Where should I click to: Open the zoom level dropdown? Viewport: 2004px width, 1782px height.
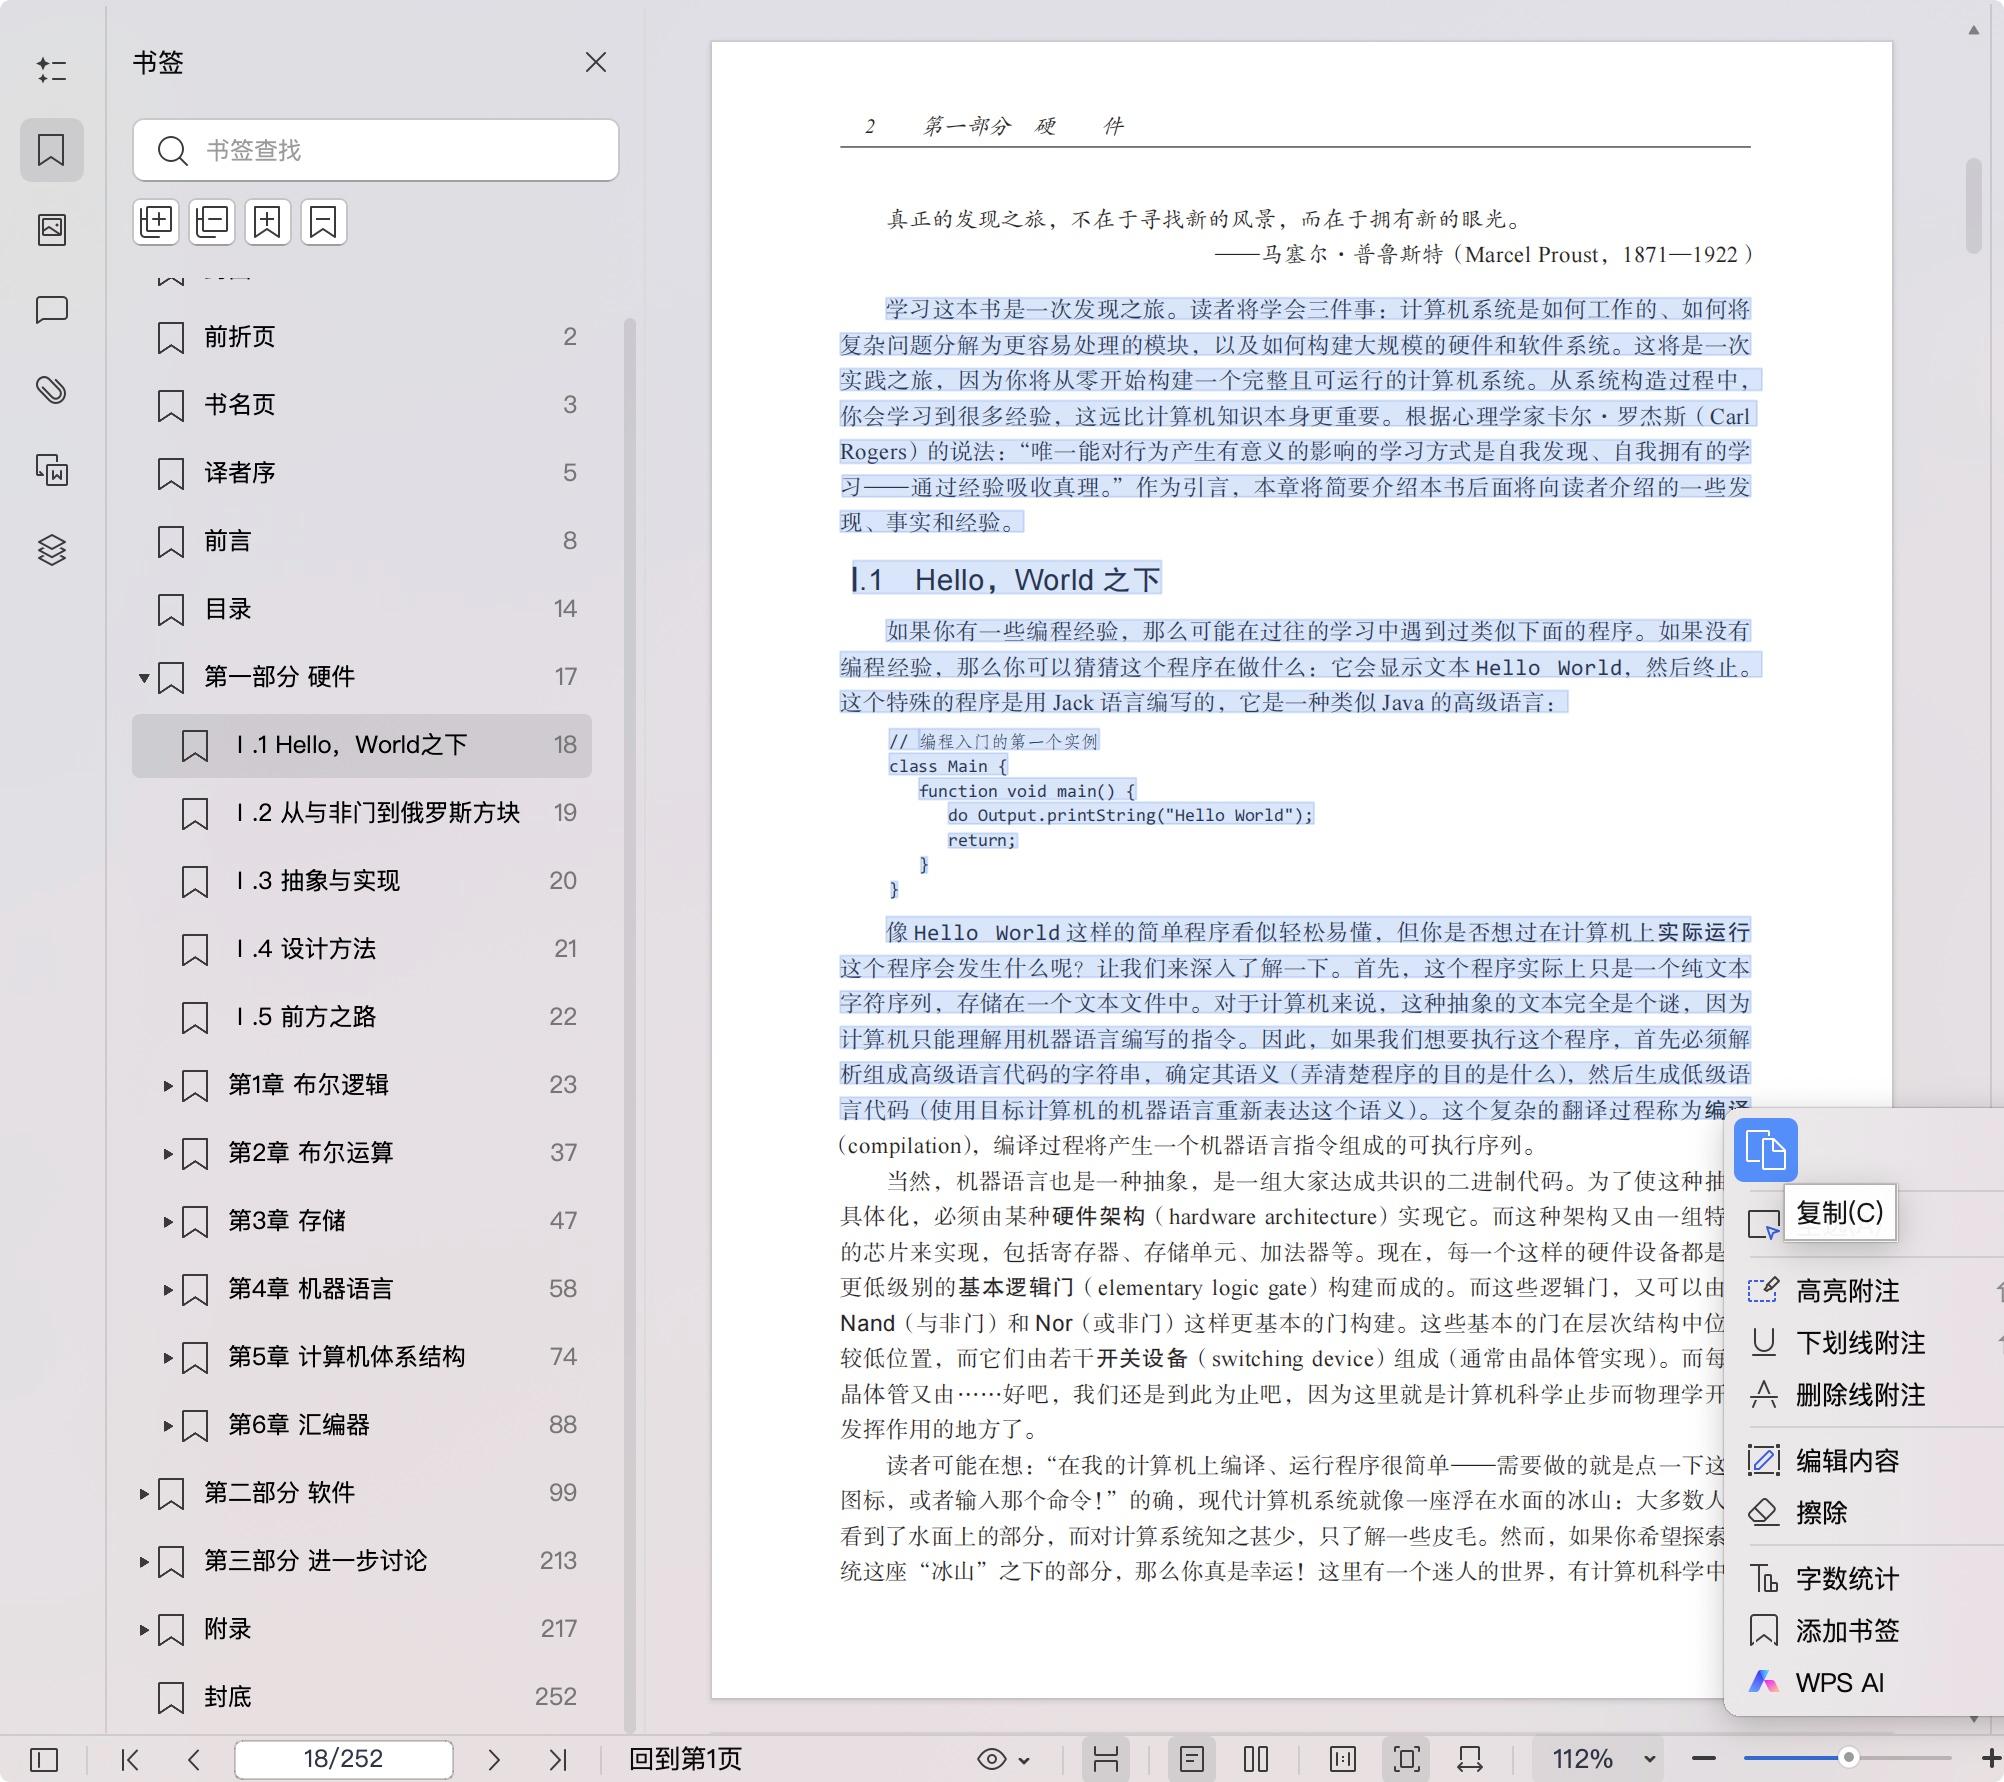pyautogui.click(x=1647, y=1759)
